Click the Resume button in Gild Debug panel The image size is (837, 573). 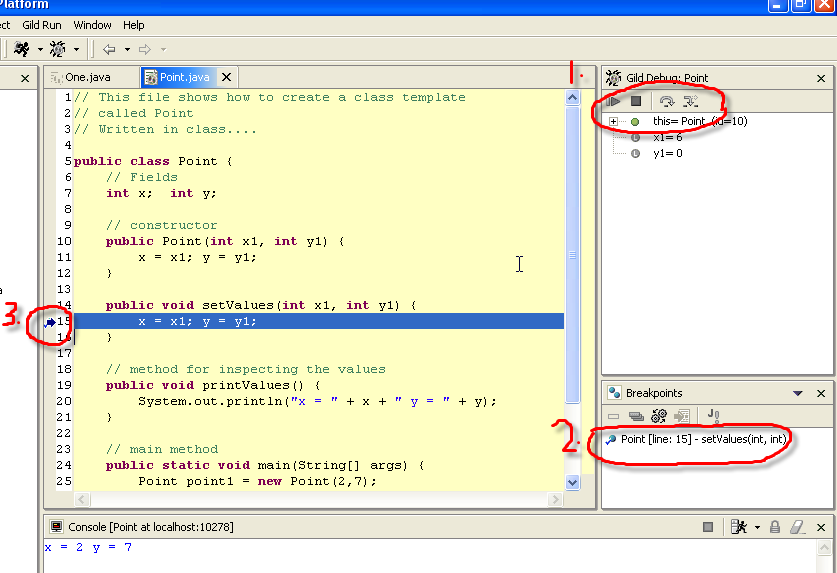point(614,101)
